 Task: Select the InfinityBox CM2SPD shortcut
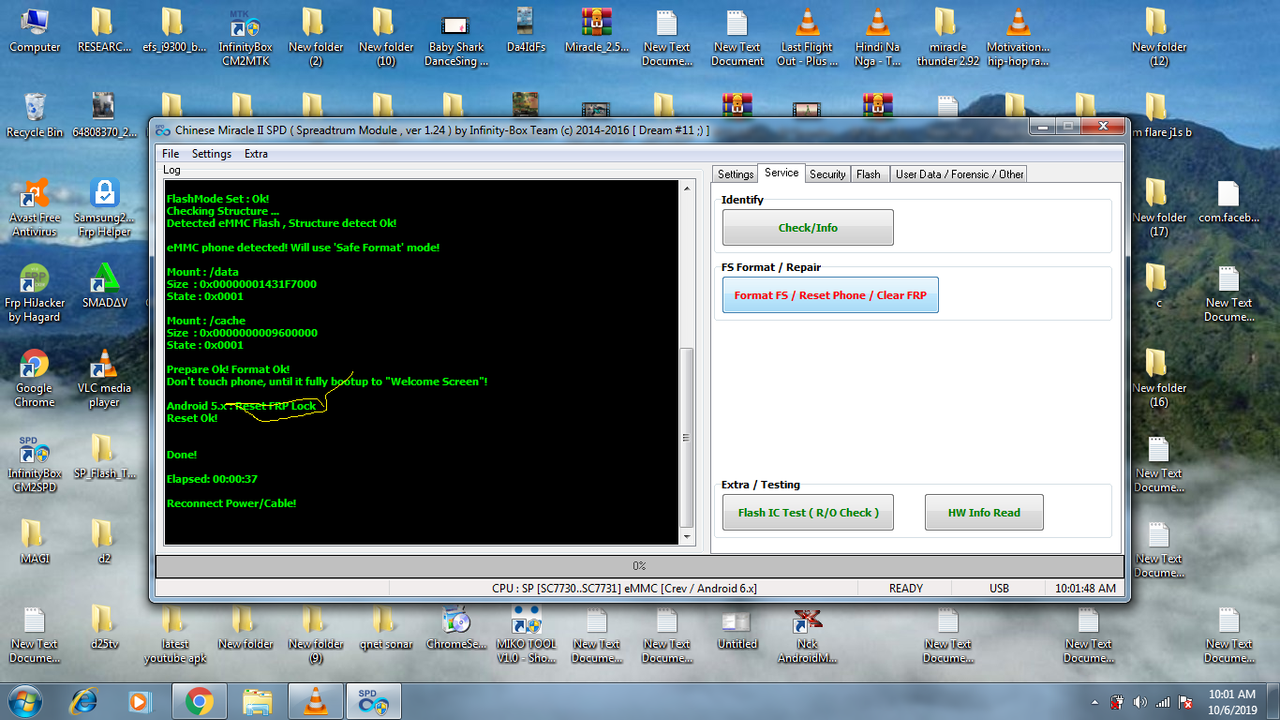[35, 463]
